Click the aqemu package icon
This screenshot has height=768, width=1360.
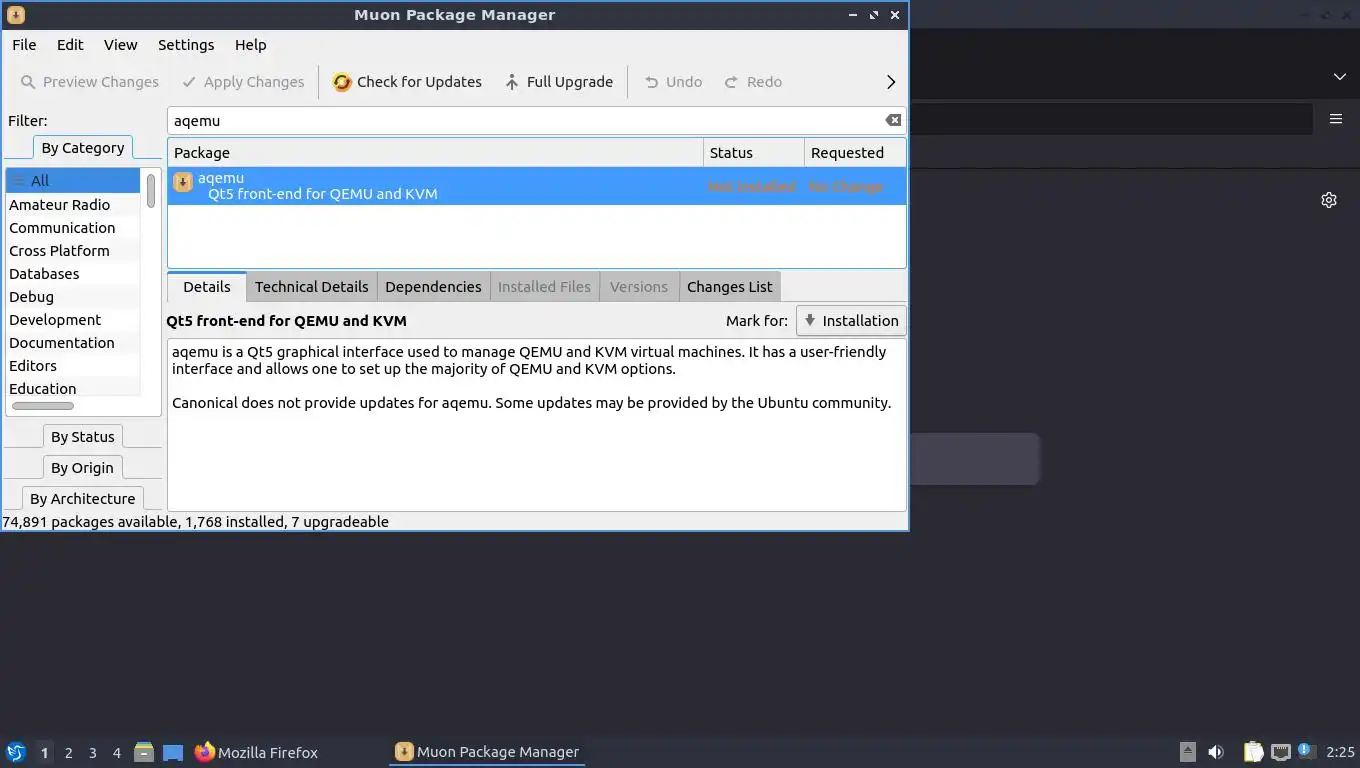(182, 182)
